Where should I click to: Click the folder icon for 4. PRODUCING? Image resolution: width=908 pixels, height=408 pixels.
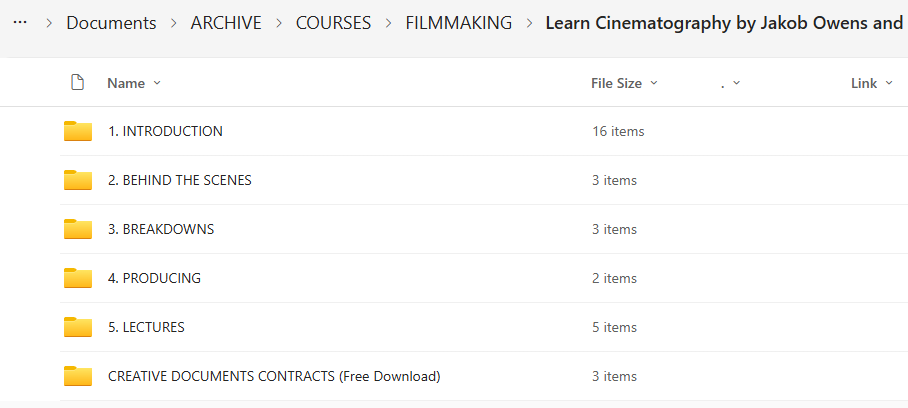pos(77,278)
